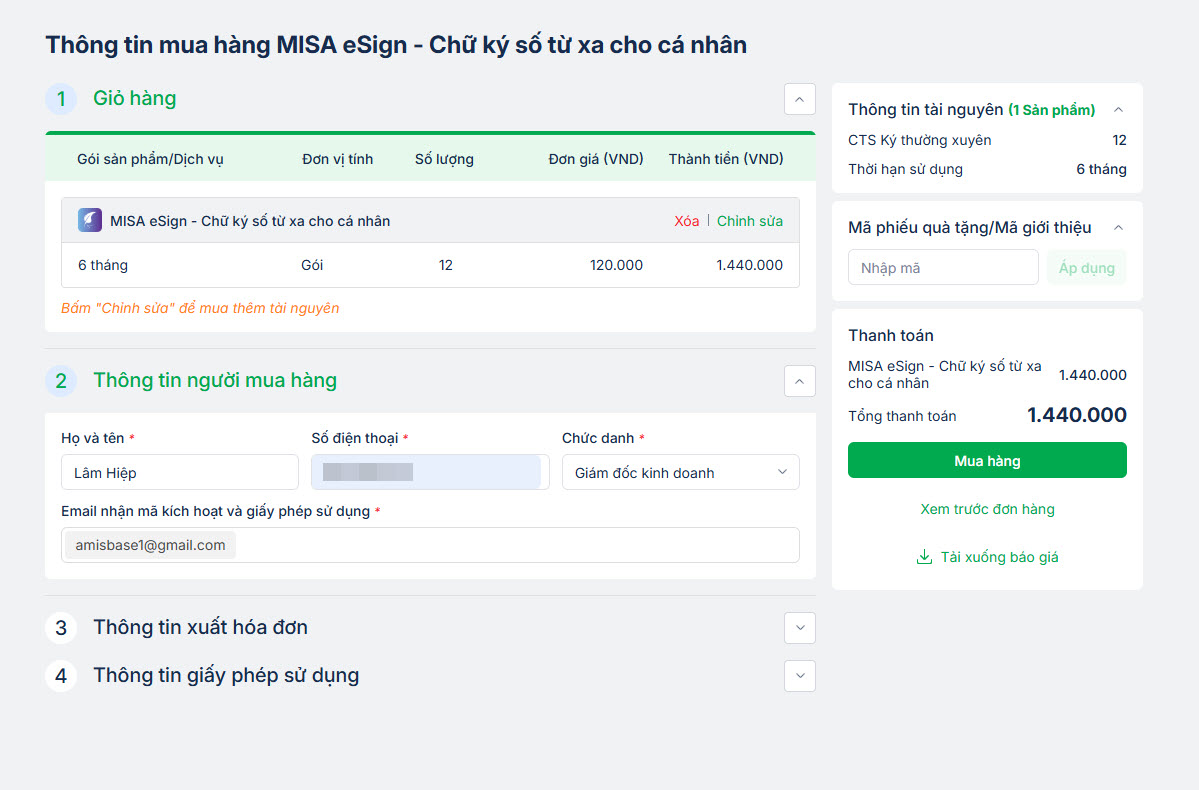
Task: Expand the Thông tin xuất hóa đơn section
Action: (799, 628)
